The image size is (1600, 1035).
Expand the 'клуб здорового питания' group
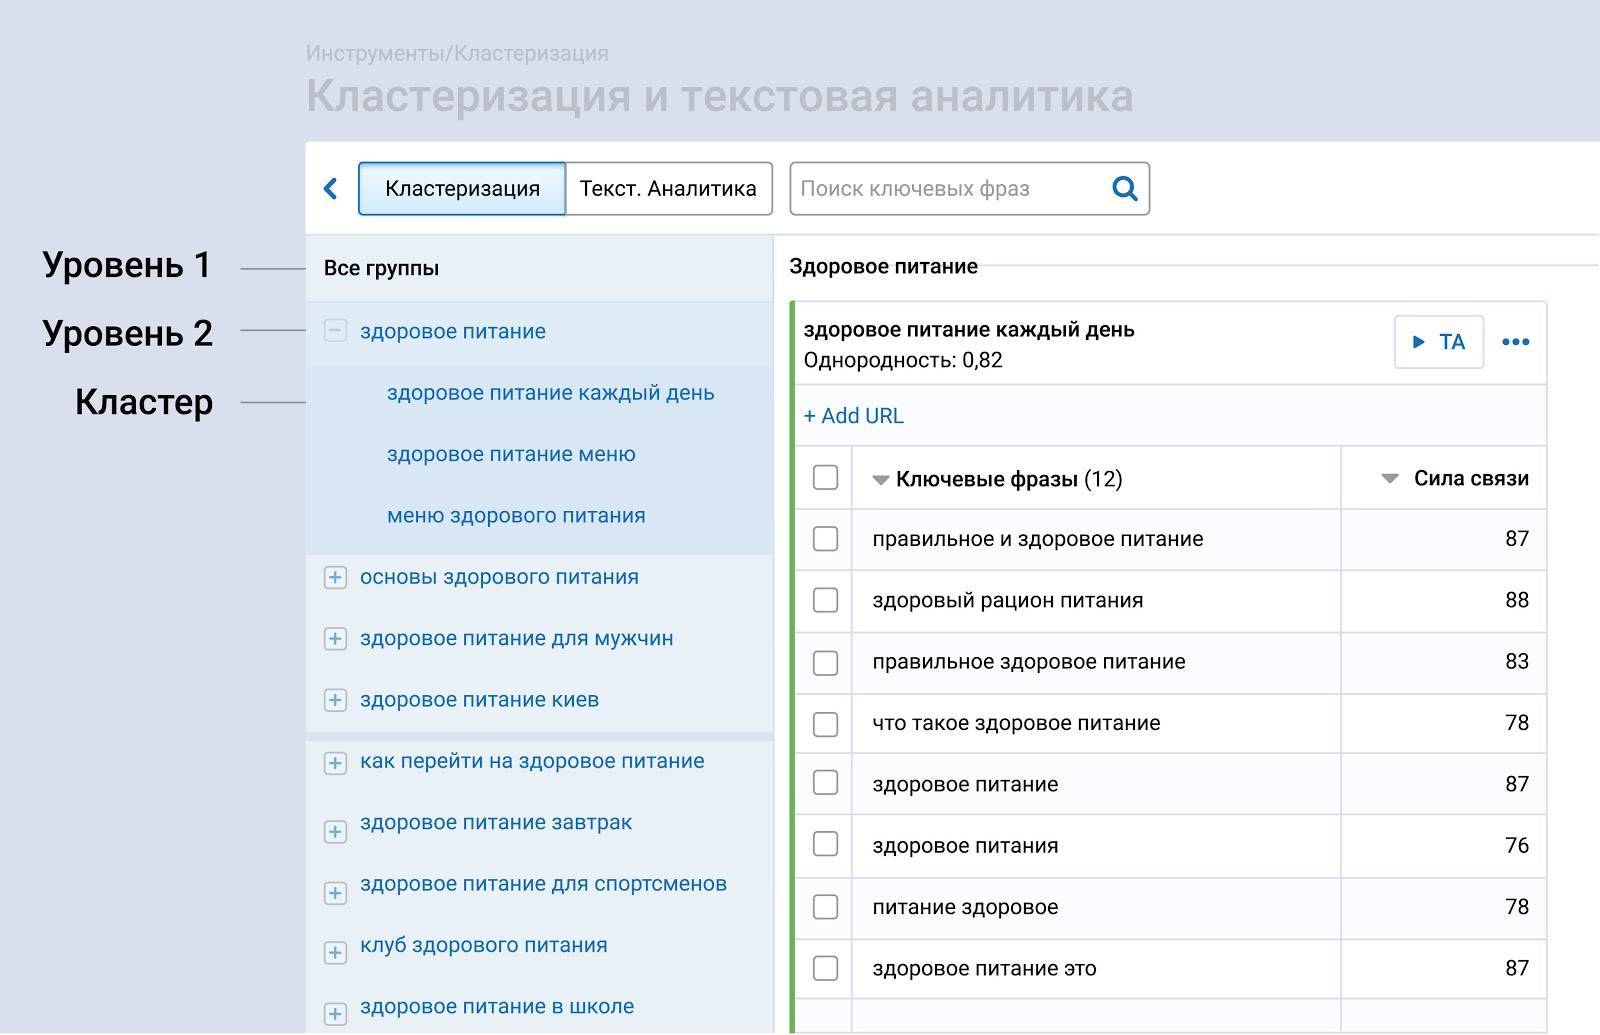(335, 952)
